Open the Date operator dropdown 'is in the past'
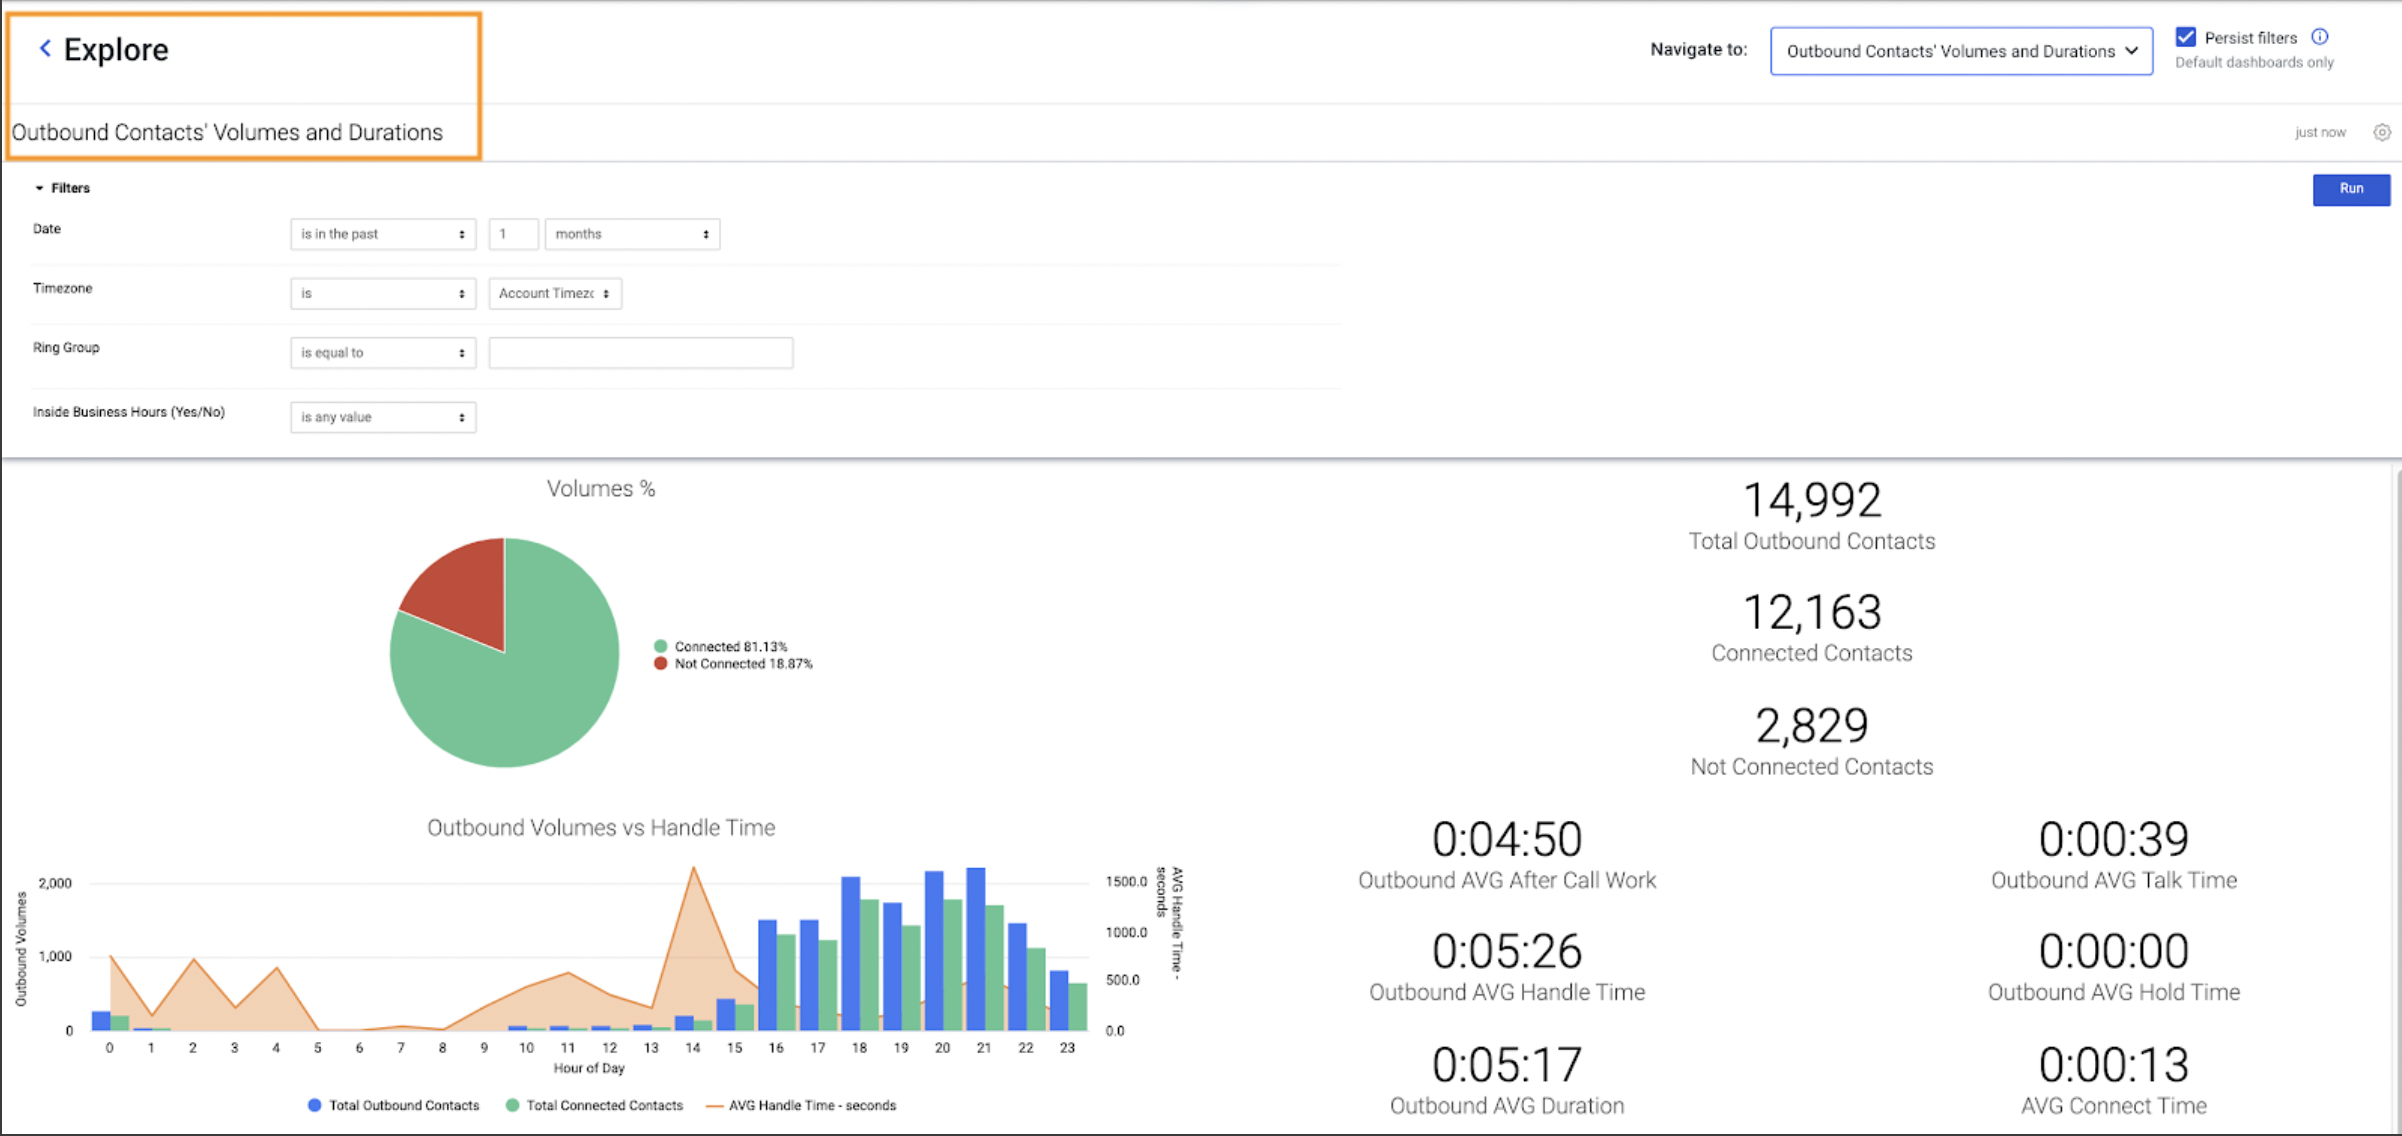This screenshot has width=2402, height=1136. click(383, 233)
